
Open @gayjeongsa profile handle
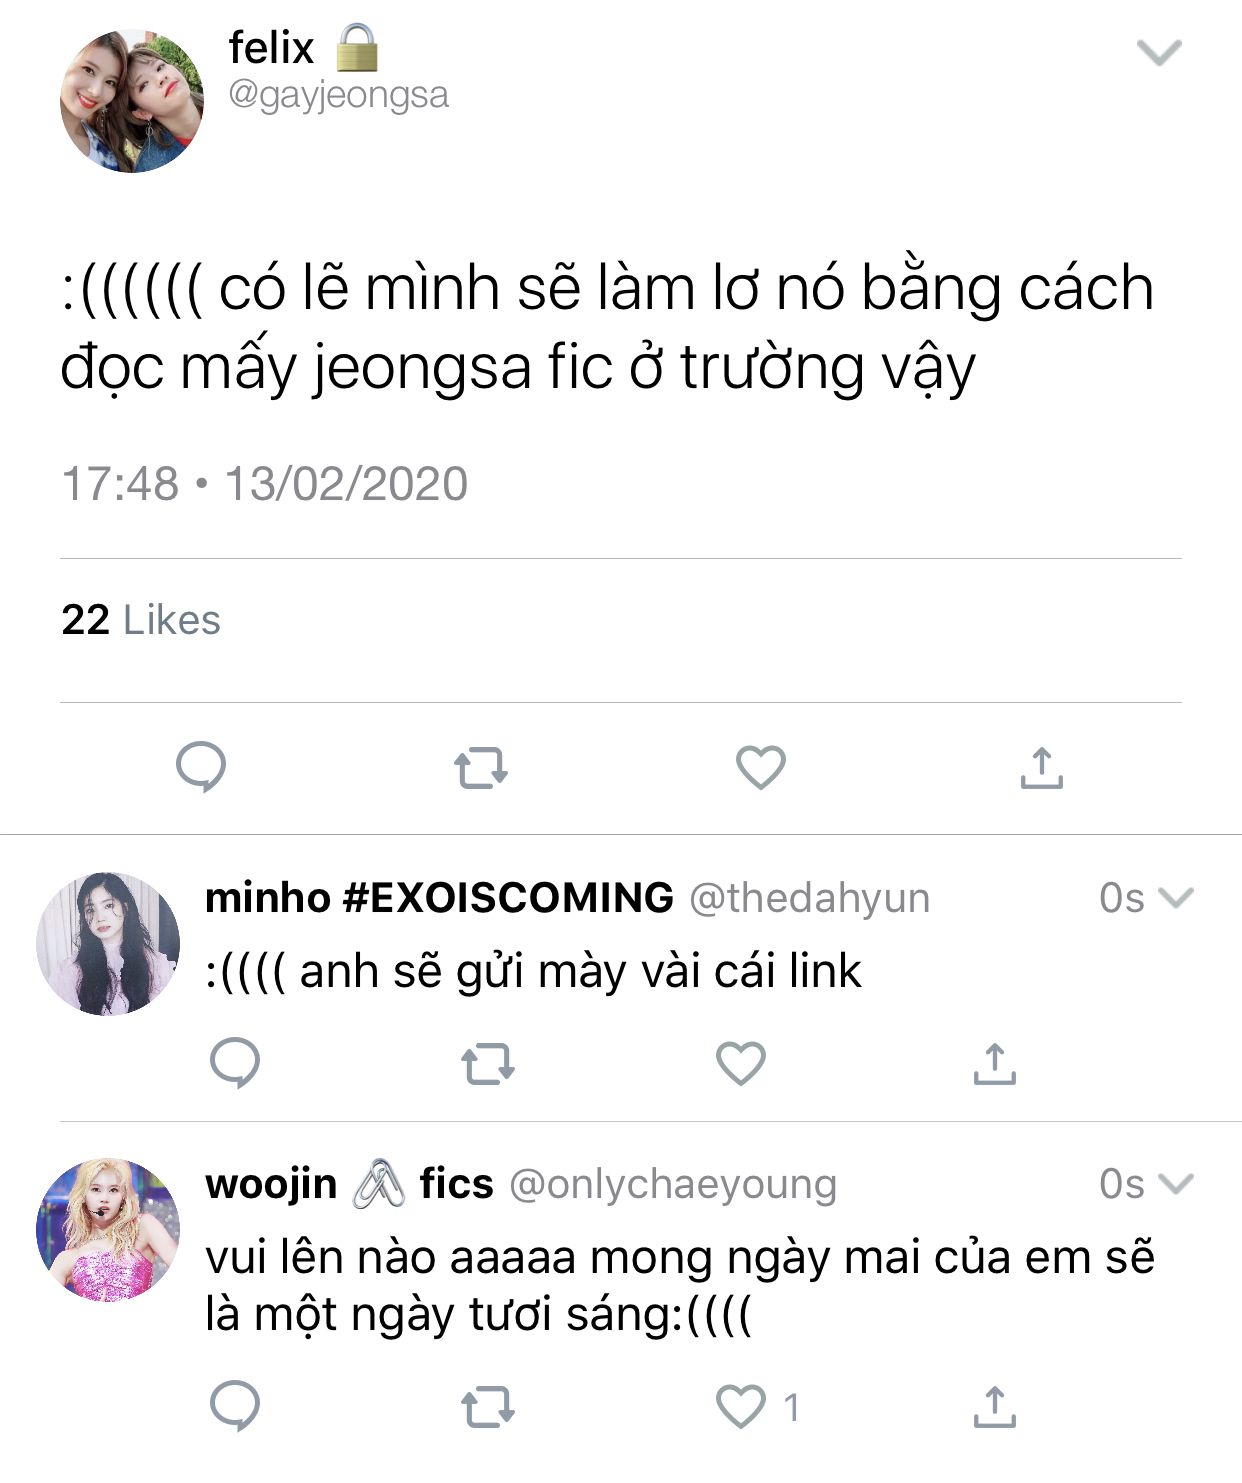click(339, 96)
